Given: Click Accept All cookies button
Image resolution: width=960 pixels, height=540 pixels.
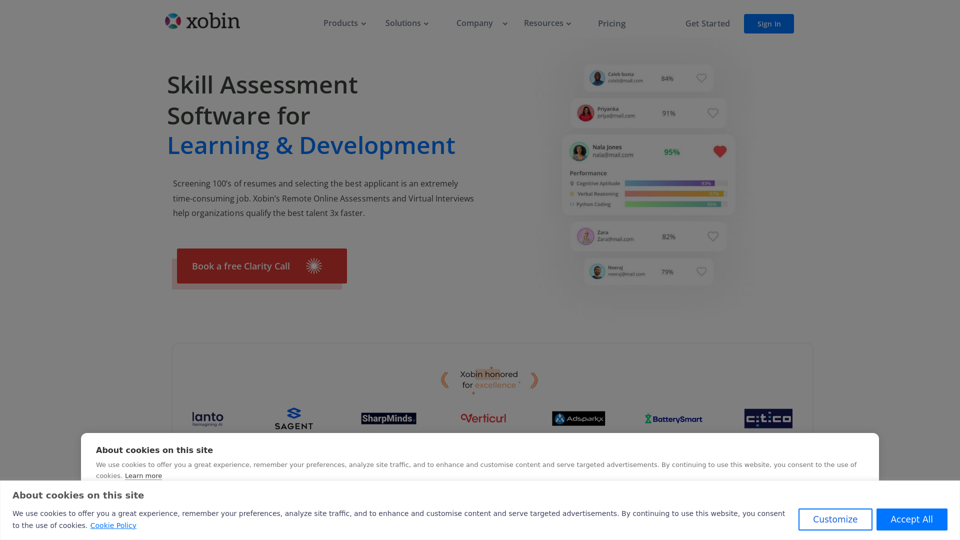Looking at the screenshot, I should click(912, 519).
